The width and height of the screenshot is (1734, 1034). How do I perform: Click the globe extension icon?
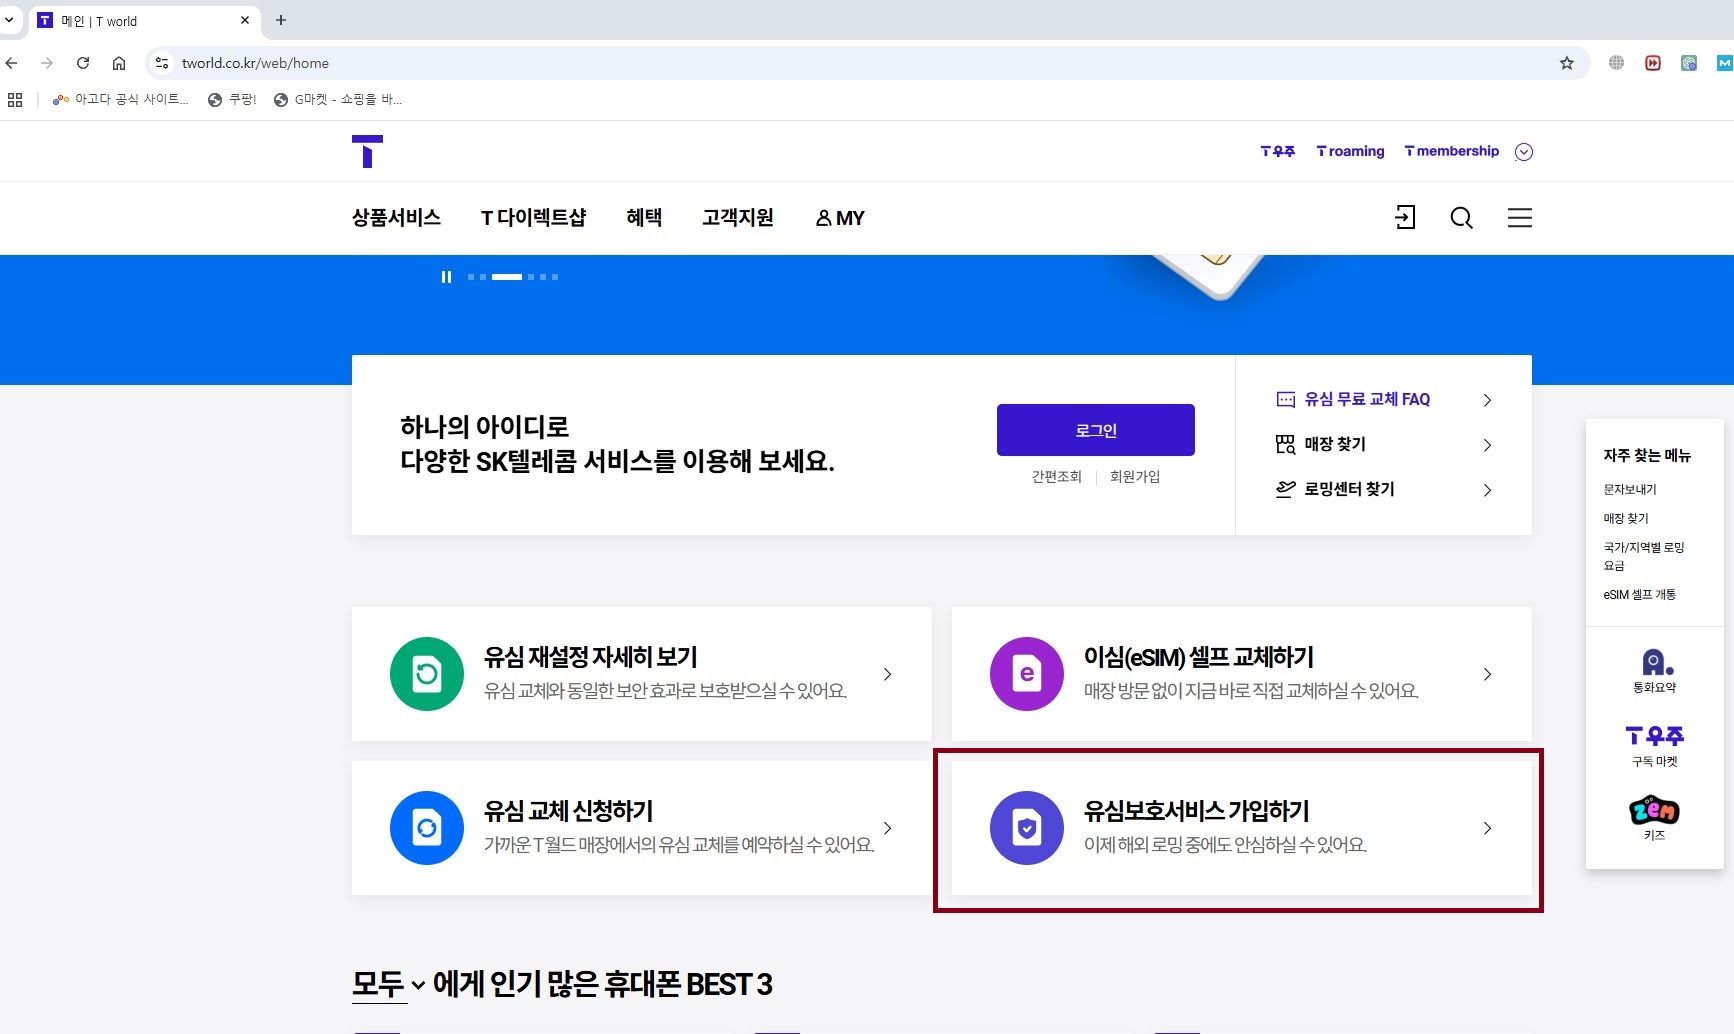1616,63
